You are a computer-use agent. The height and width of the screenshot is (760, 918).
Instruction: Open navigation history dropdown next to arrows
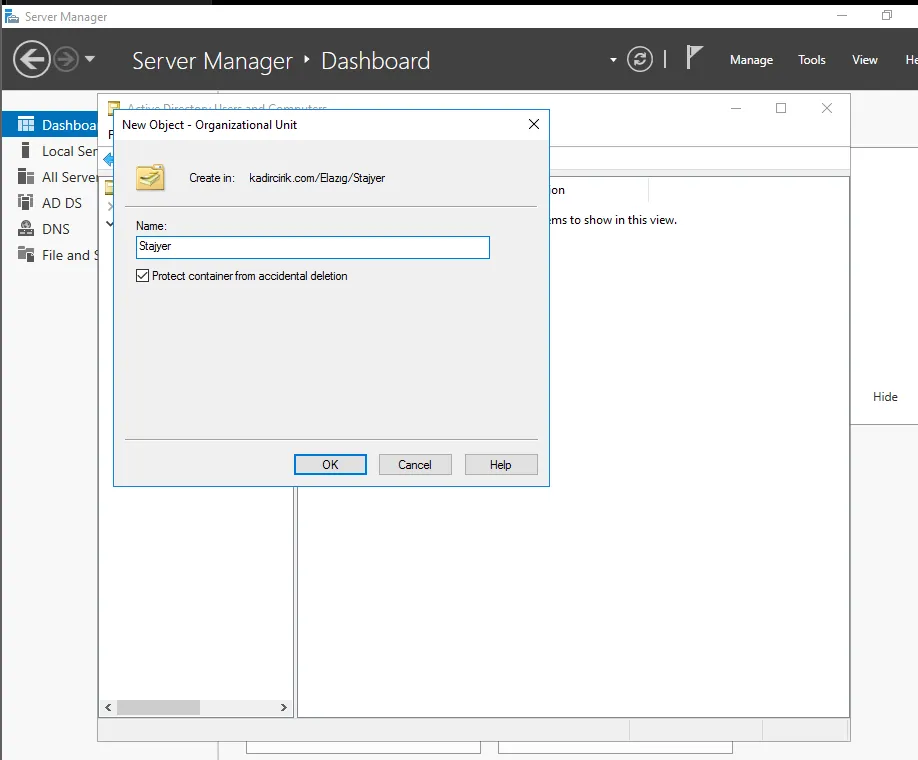[x=90, y=59]
